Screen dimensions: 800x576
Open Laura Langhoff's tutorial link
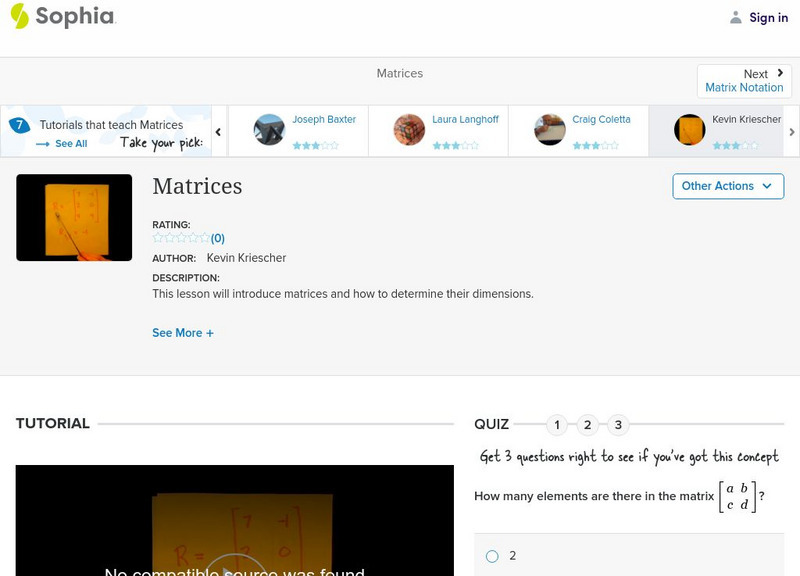(x=465, y=119)
